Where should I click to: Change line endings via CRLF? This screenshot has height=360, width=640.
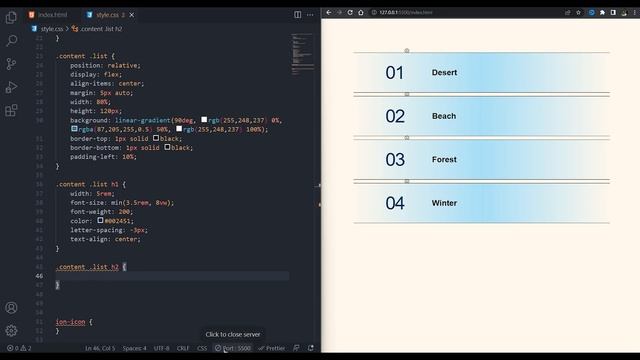[183, 348]
